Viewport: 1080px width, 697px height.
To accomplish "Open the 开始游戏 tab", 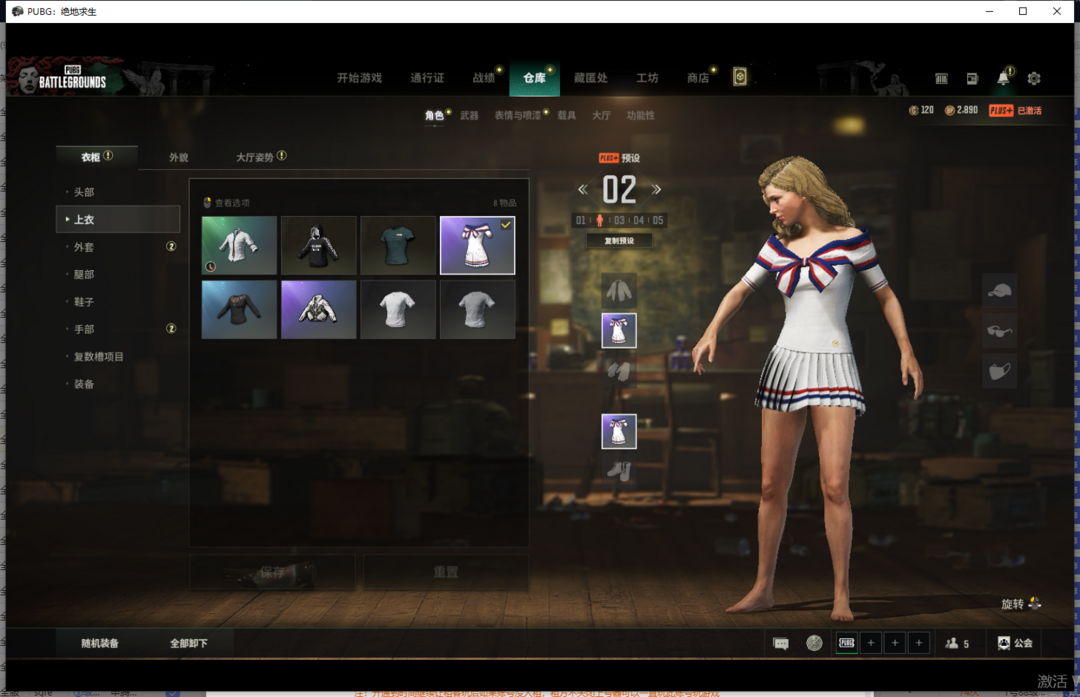I will point(360,78).
